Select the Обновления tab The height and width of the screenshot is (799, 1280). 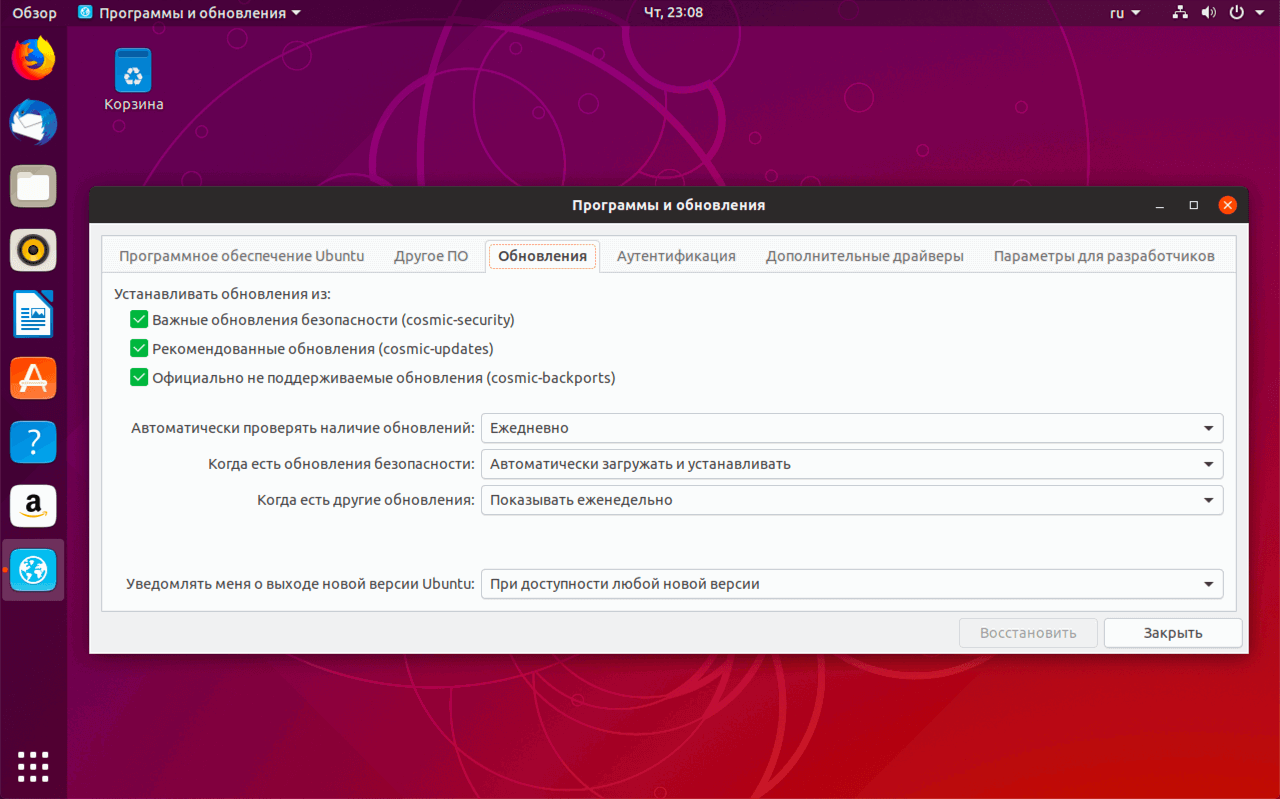[542, 256]
